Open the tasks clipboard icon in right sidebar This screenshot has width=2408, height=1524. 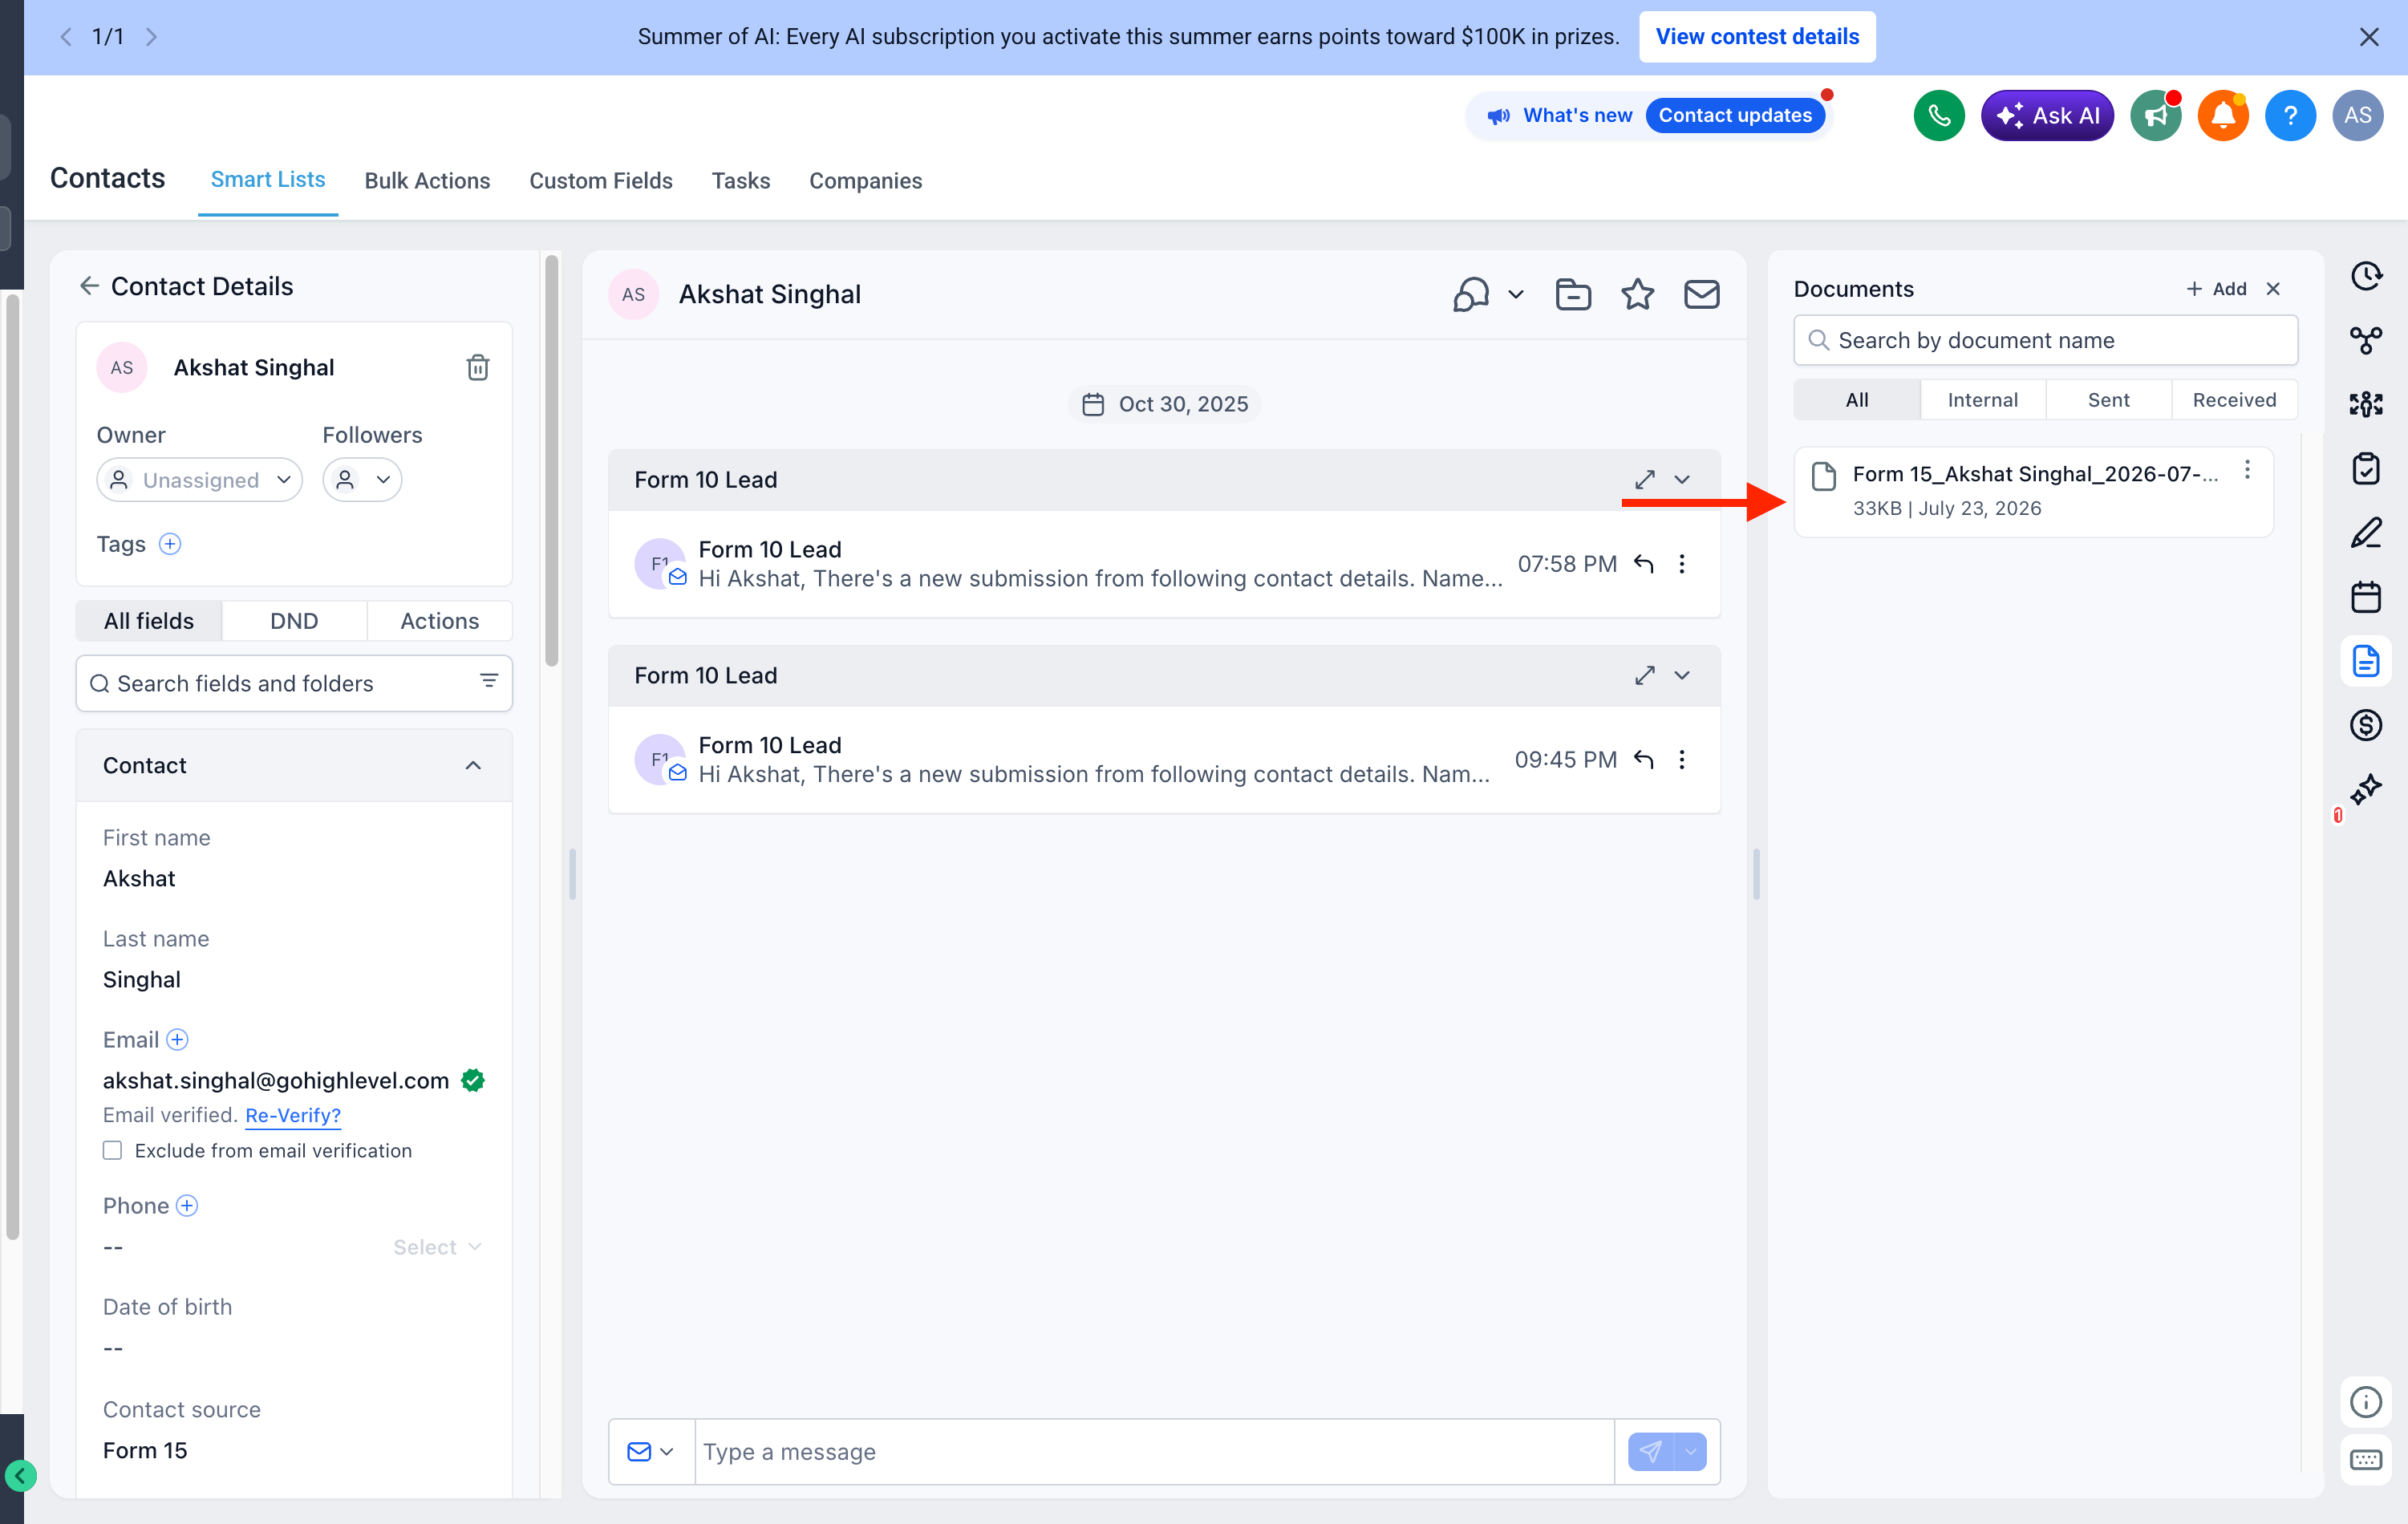2365,468
